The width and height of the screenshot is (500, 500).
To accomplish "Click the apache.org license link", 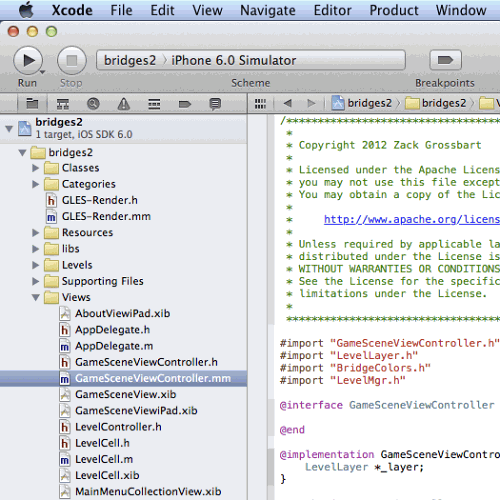I will click(412, 219).
